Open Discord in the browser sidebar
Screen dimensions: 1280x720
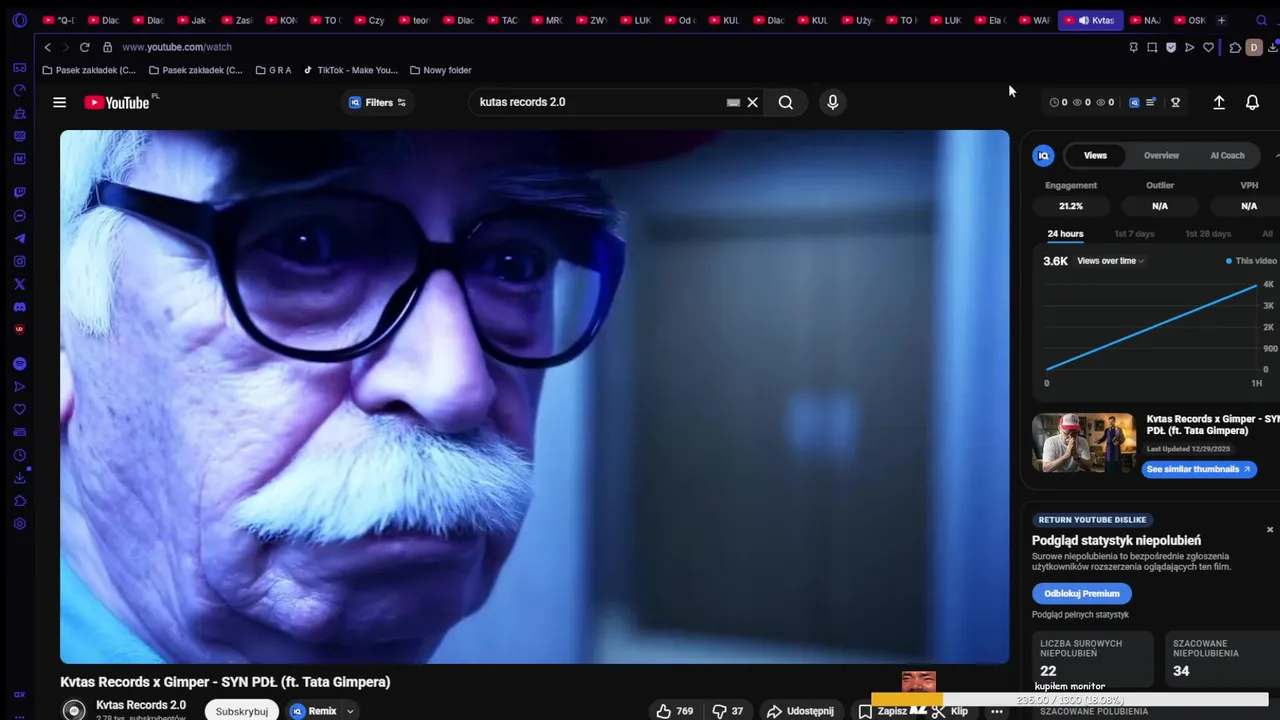click(x=19, y=307)
